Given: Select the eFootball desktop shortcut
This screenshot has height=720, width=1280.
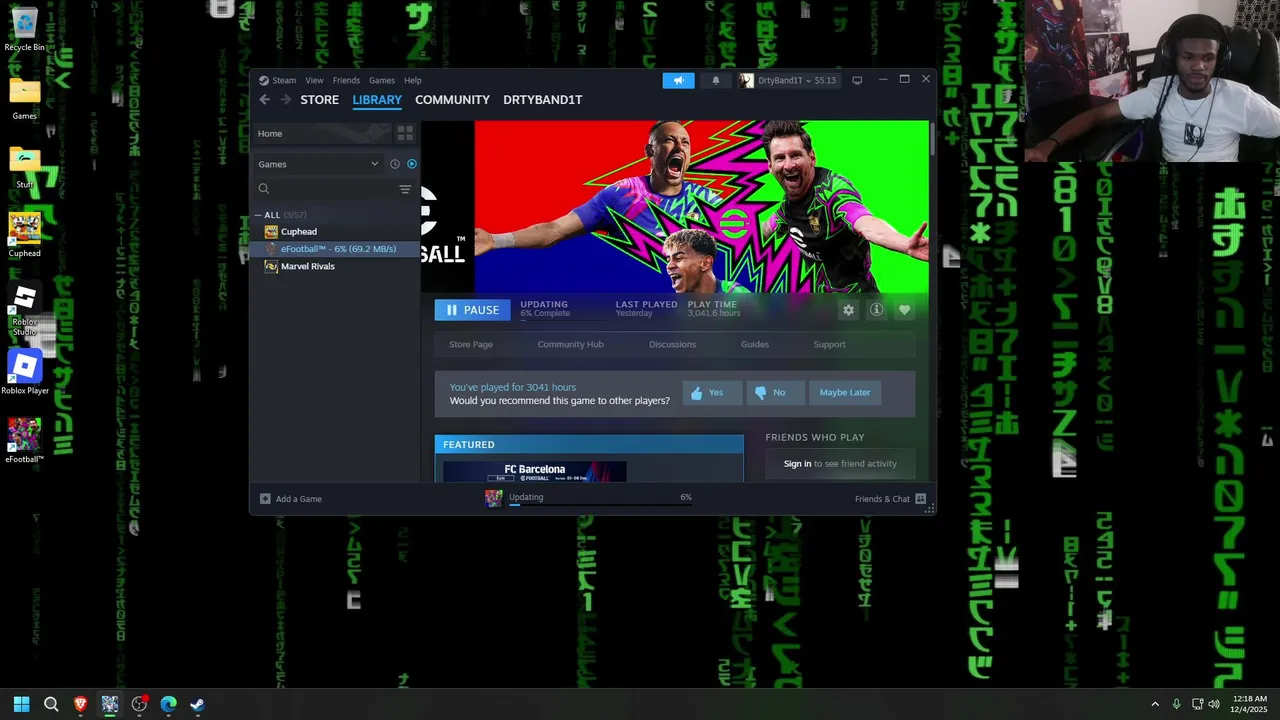Looking at the screenshot, I should (x=24, y=441).
